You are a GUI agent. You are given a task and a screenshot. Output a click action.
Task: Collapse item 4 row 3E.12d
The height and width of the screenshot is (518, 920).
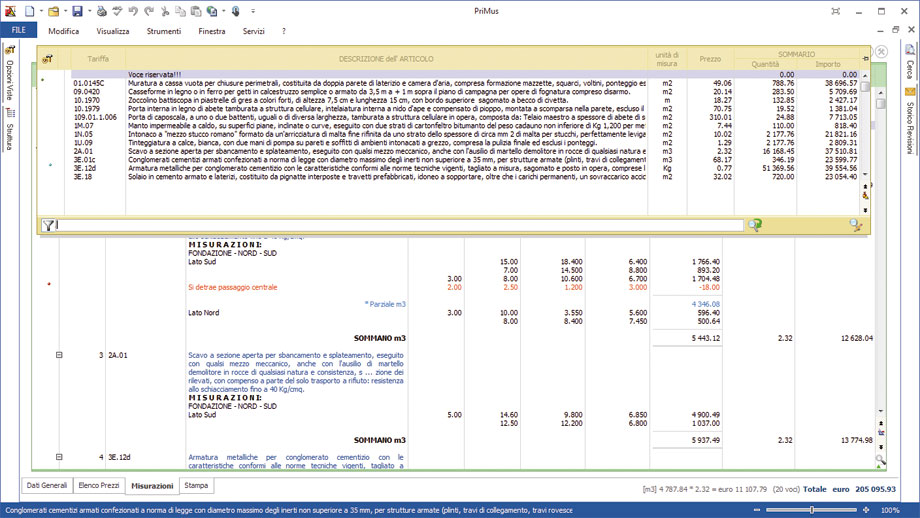coord(59,457)
